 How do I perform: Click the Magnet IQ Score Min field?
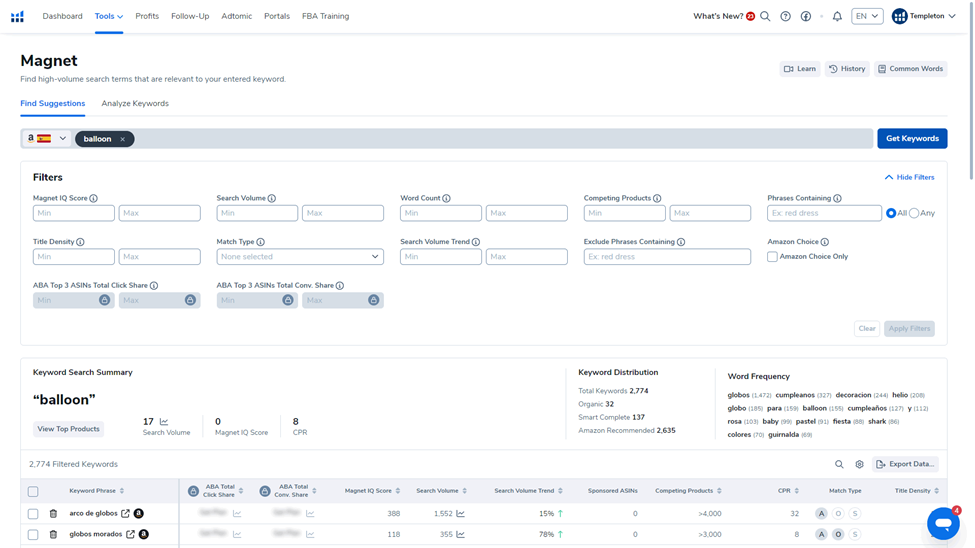pos(73,213)
